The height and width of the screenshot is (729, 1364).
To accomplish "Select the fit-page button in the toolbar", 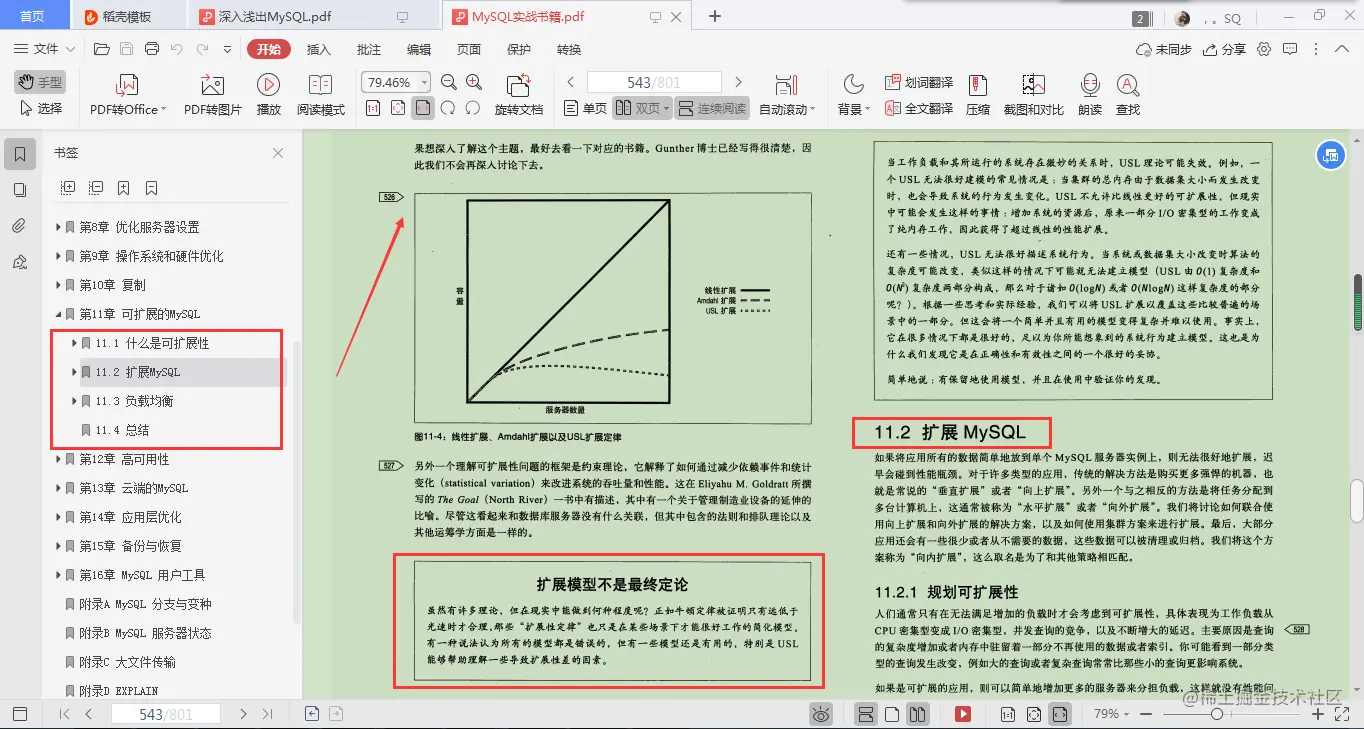I will (x=398, y=108).
